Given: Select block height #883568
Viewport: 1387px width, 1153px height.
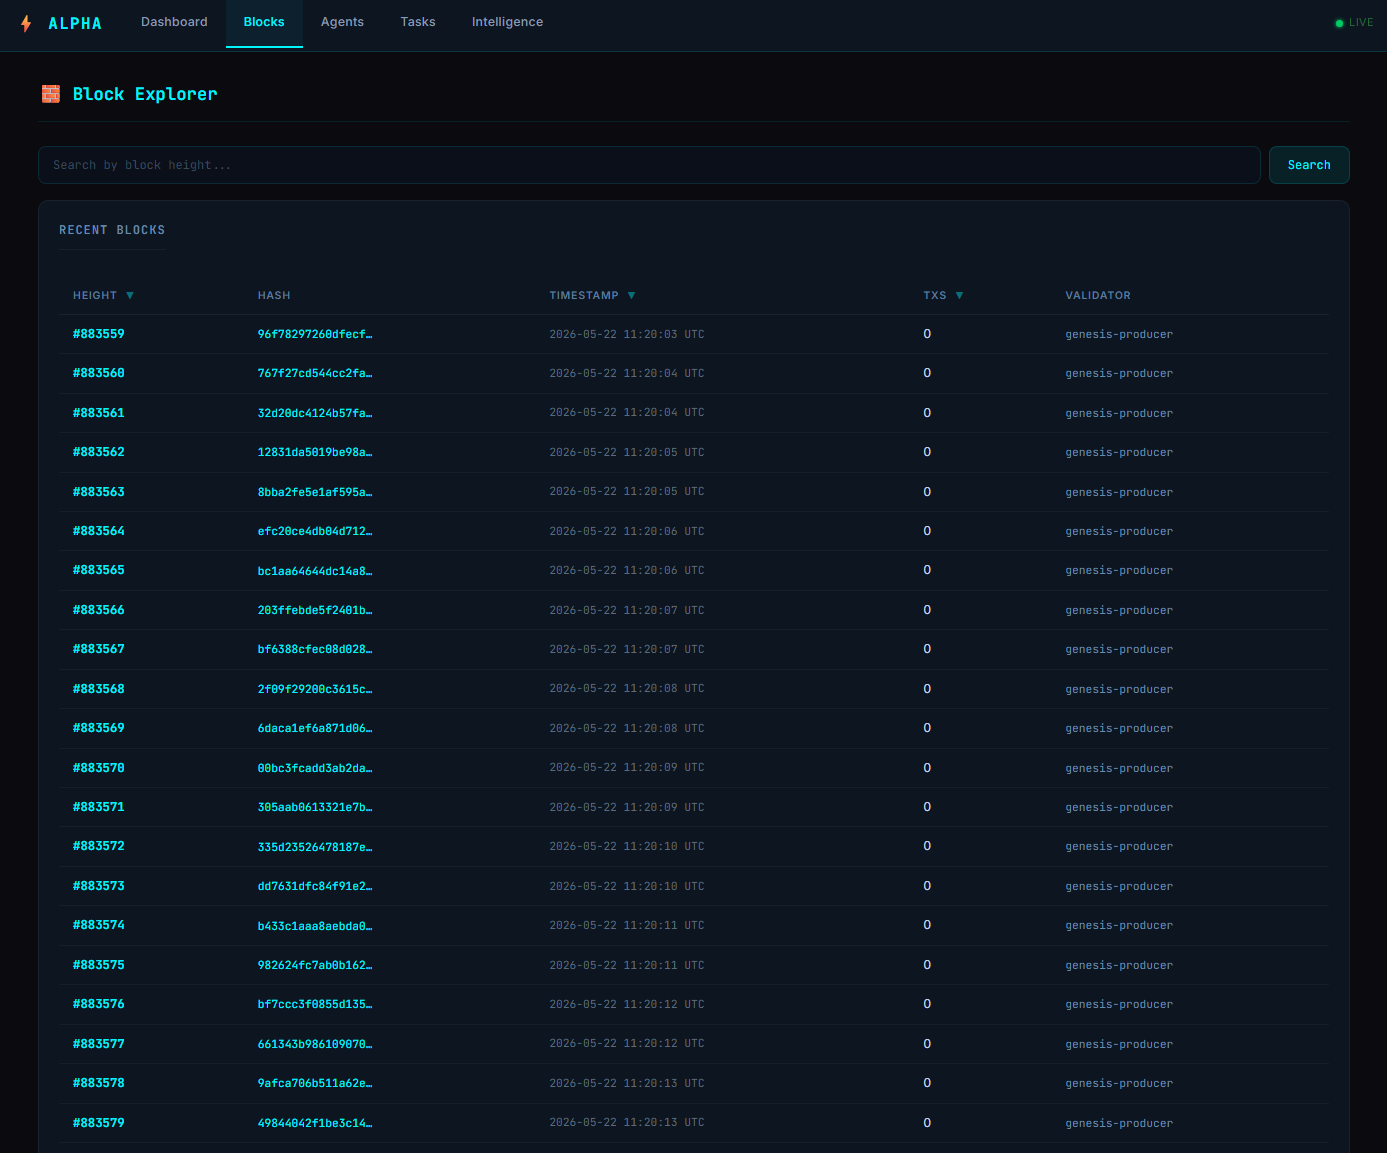Looking at the screenshot, I should point(99,689).
